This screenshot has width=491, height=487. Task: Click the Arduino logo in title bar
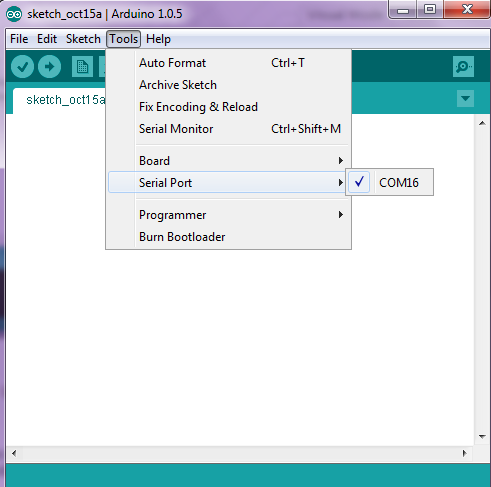(x=14, y=14)
